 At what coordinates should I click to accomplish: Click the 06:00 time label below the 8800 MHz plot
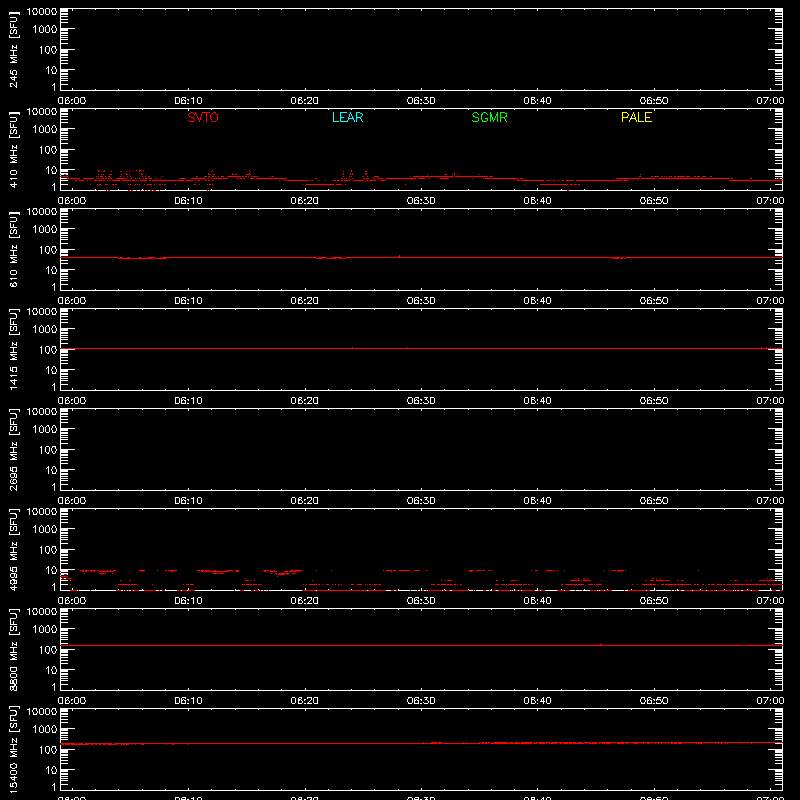pos(72,701)
